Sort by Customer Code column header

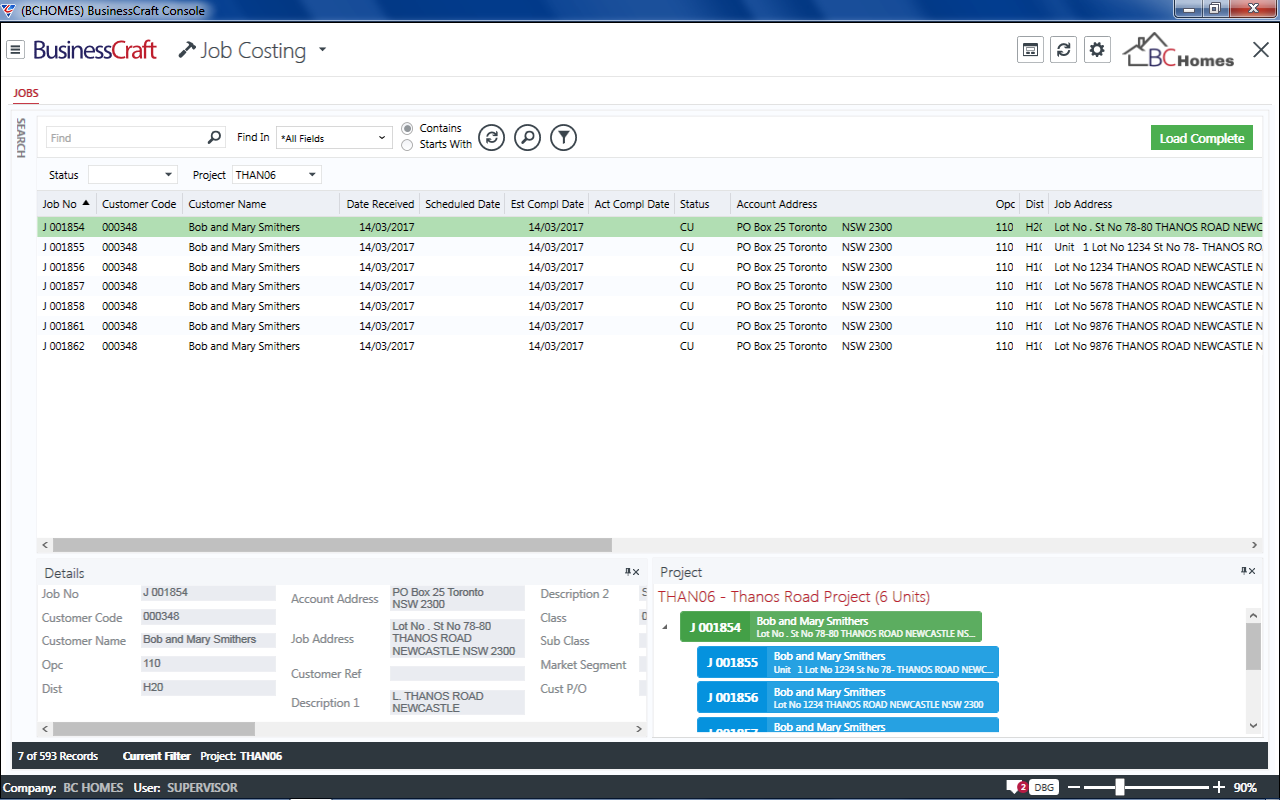click(139, 204)
